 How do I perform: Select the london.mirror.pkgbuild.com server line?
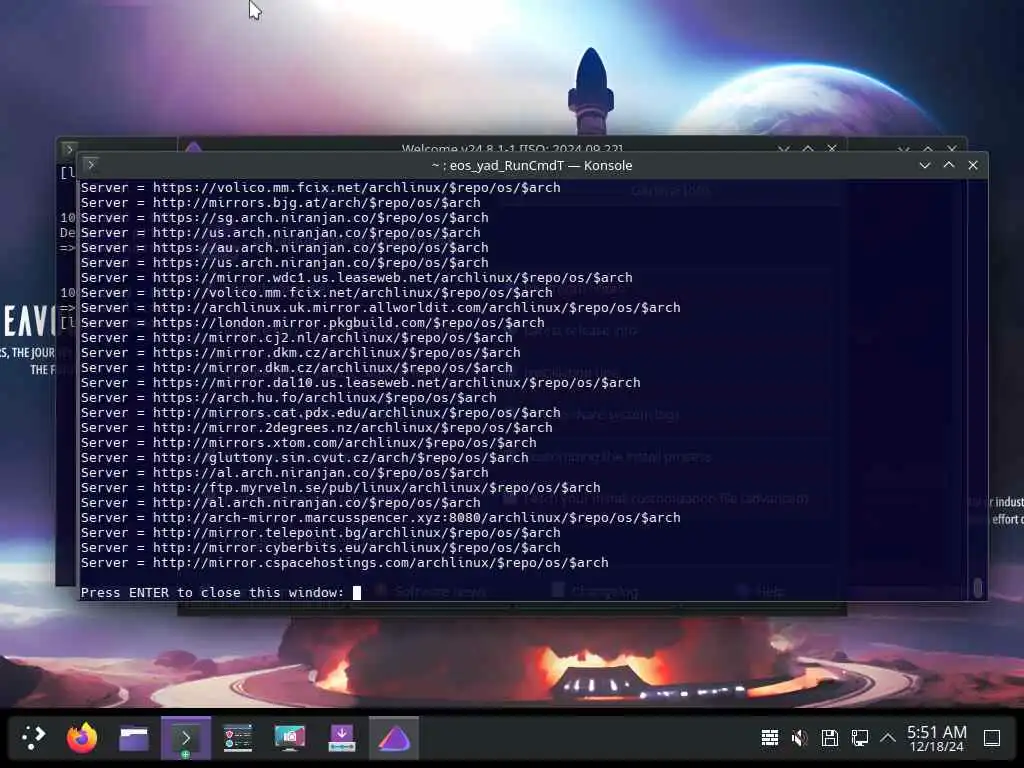click(x=313, y=323)
